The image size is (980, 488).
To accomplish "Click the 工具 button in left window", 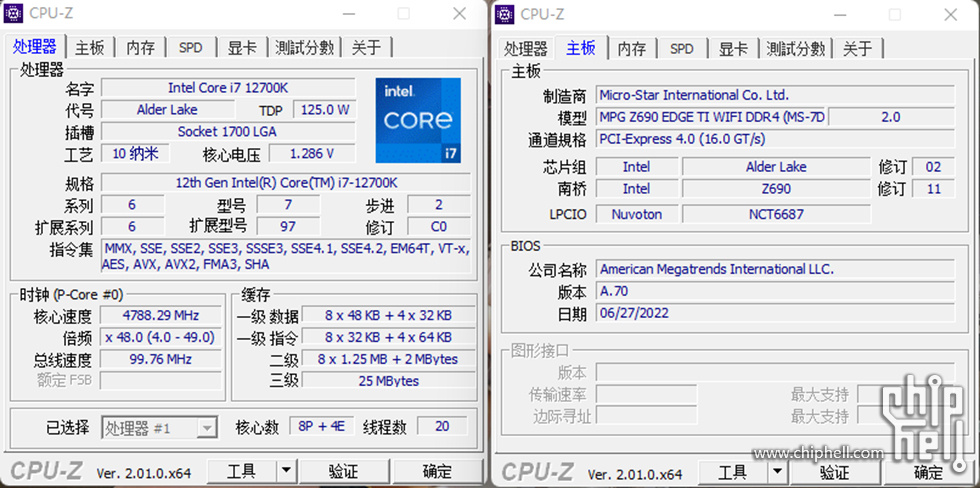I will point(242,471).
